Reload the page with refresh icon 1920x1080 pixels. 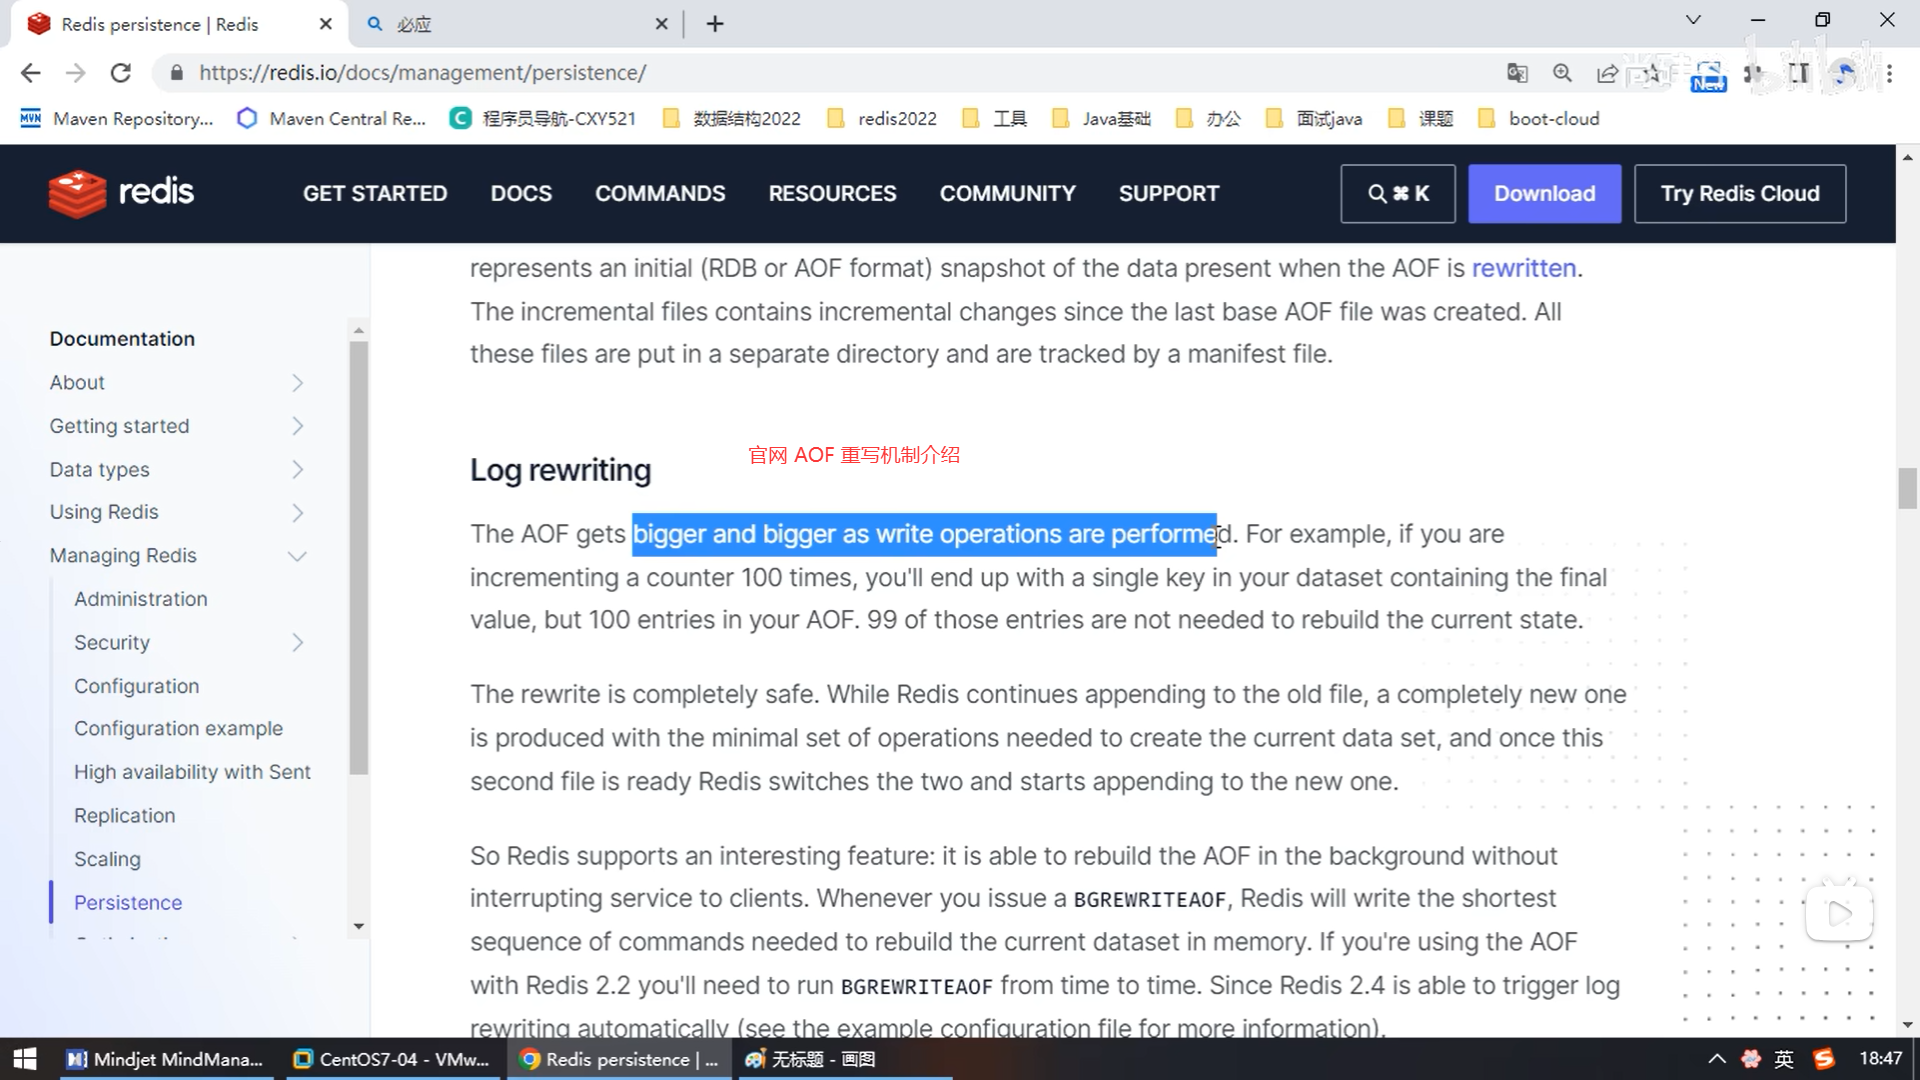pos(121,73)
